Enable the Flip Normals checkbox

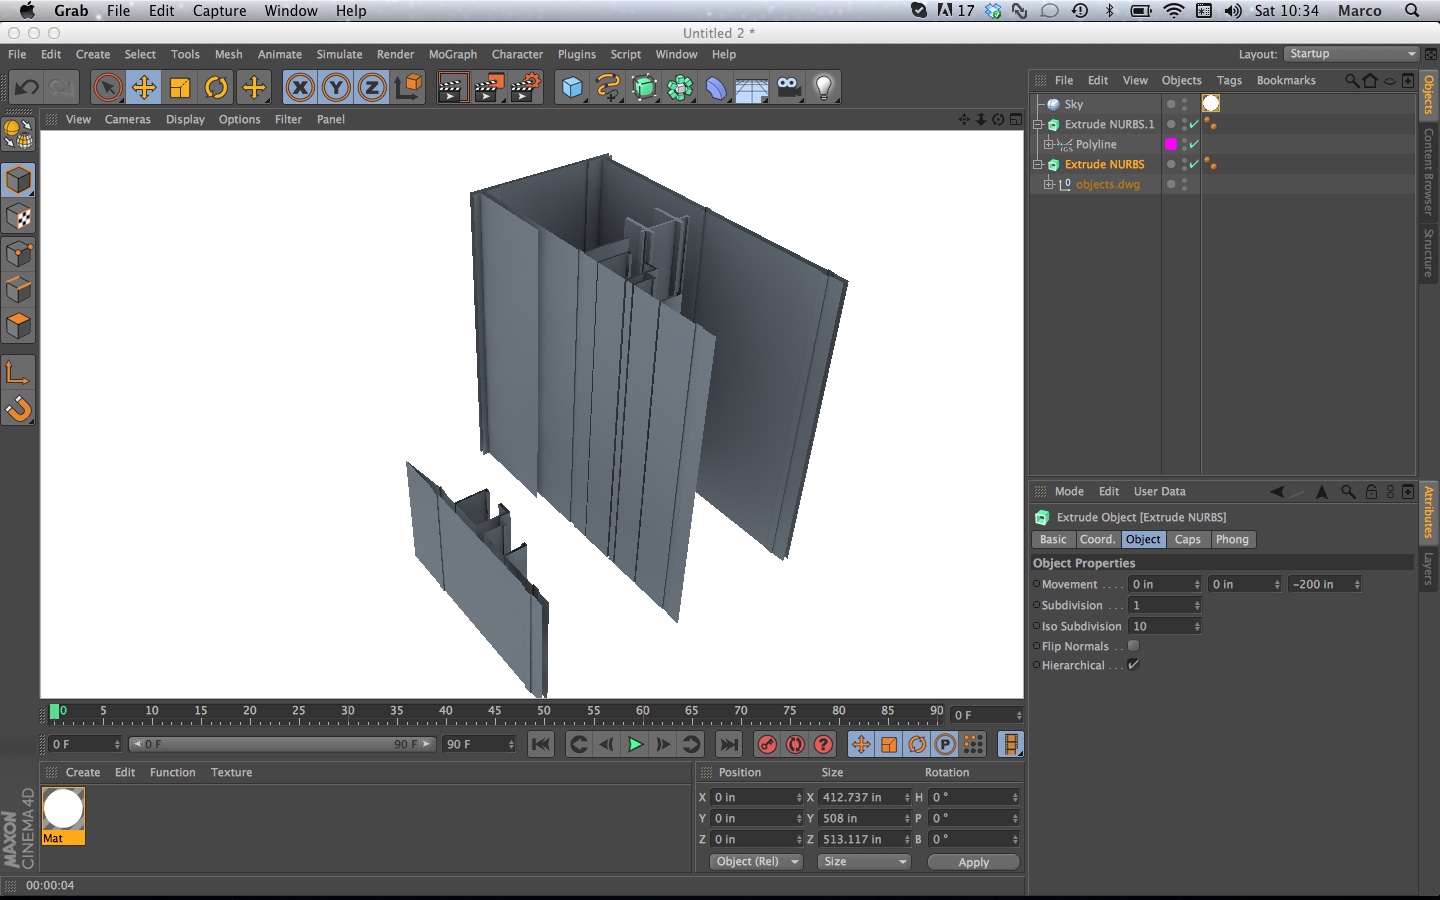(x=1133, y=646)
